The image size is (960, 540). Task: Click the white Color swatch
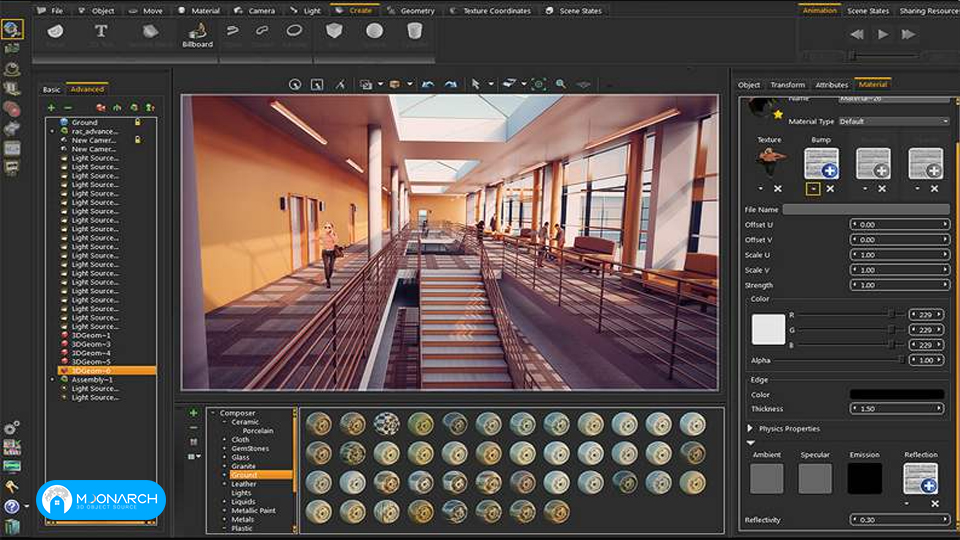click(x=768, y=329)
